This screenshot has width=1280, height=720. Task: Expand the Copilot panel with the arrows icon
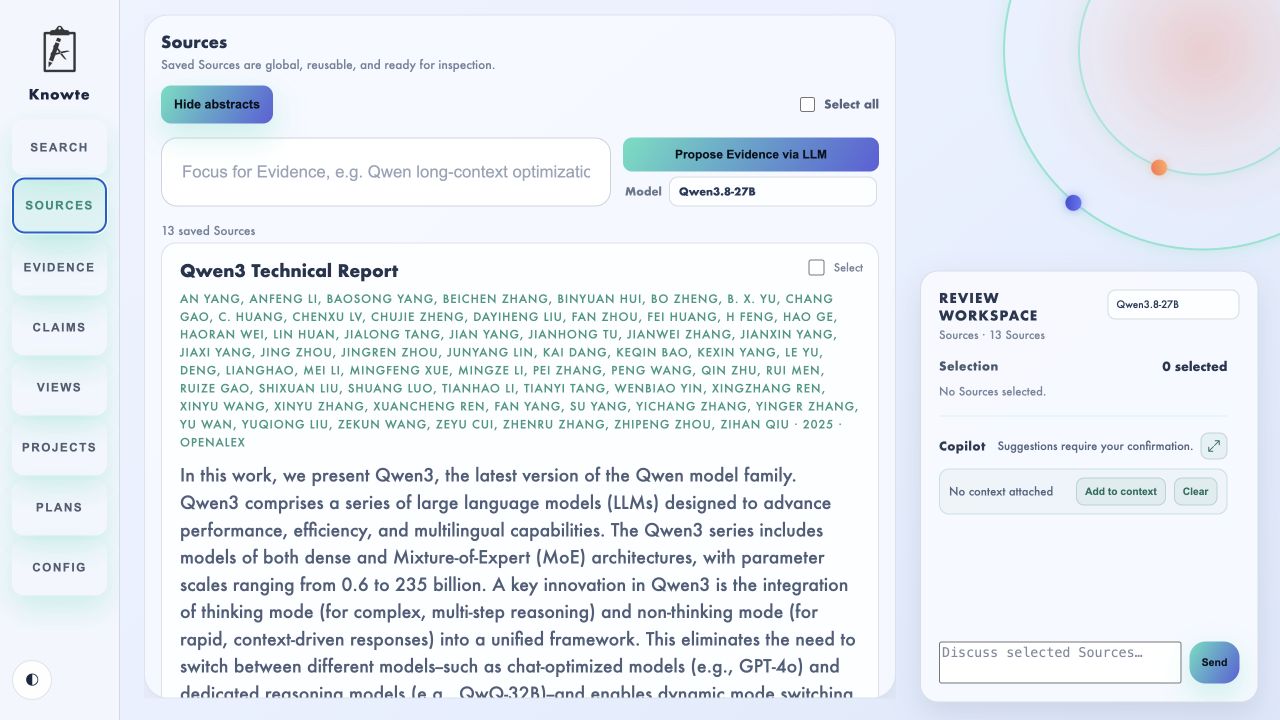pyautogui.click(x=1214, y=446)
